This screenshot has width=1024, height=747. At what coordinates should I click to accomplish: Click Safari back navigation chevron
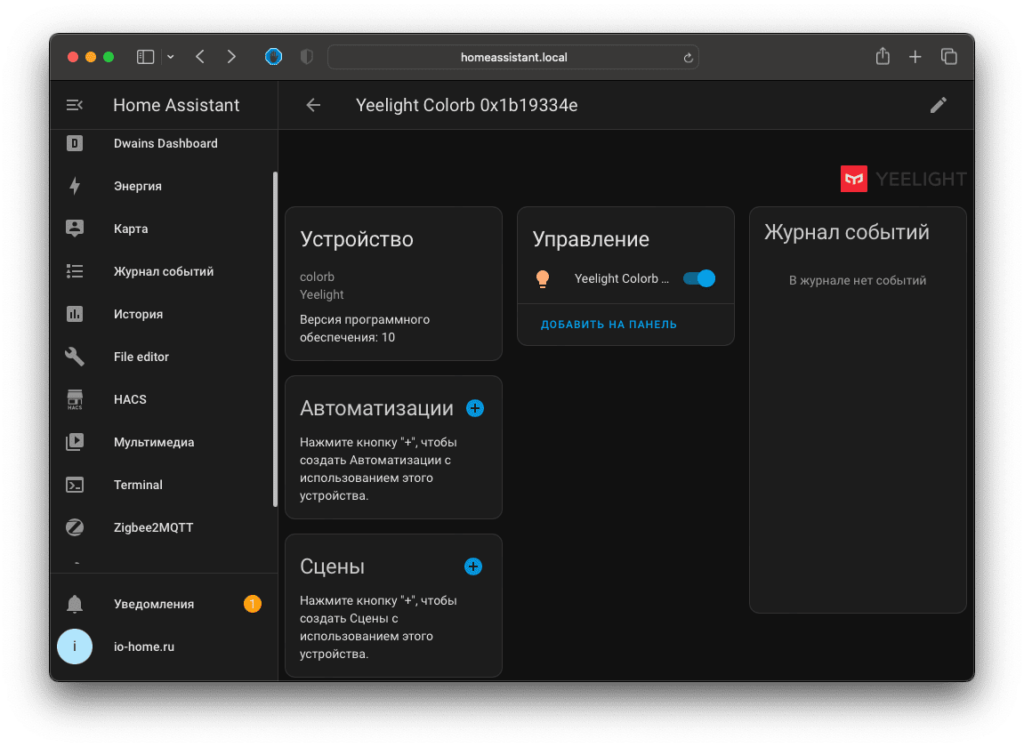[200, 57]
